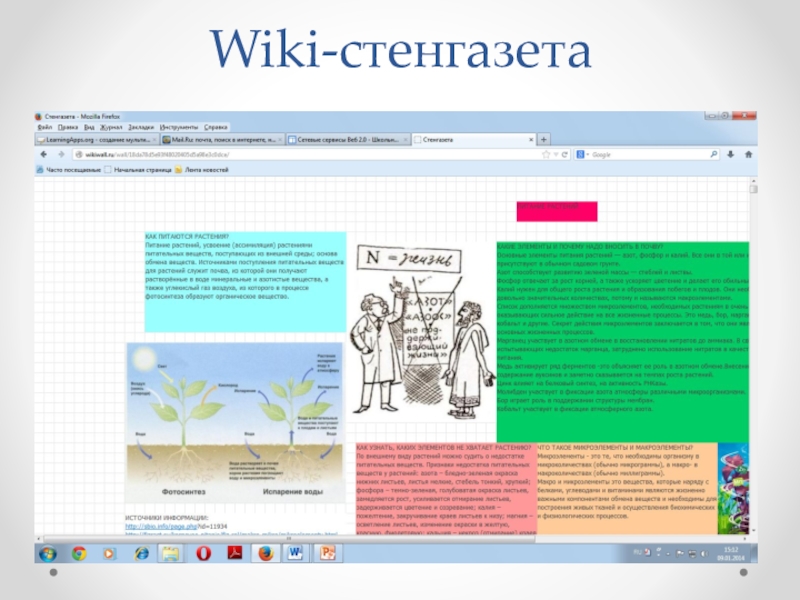This screenshot has height=600, width=800.
Task: Switch to Word in the taskbar
Action: click(x=295, y=554)
